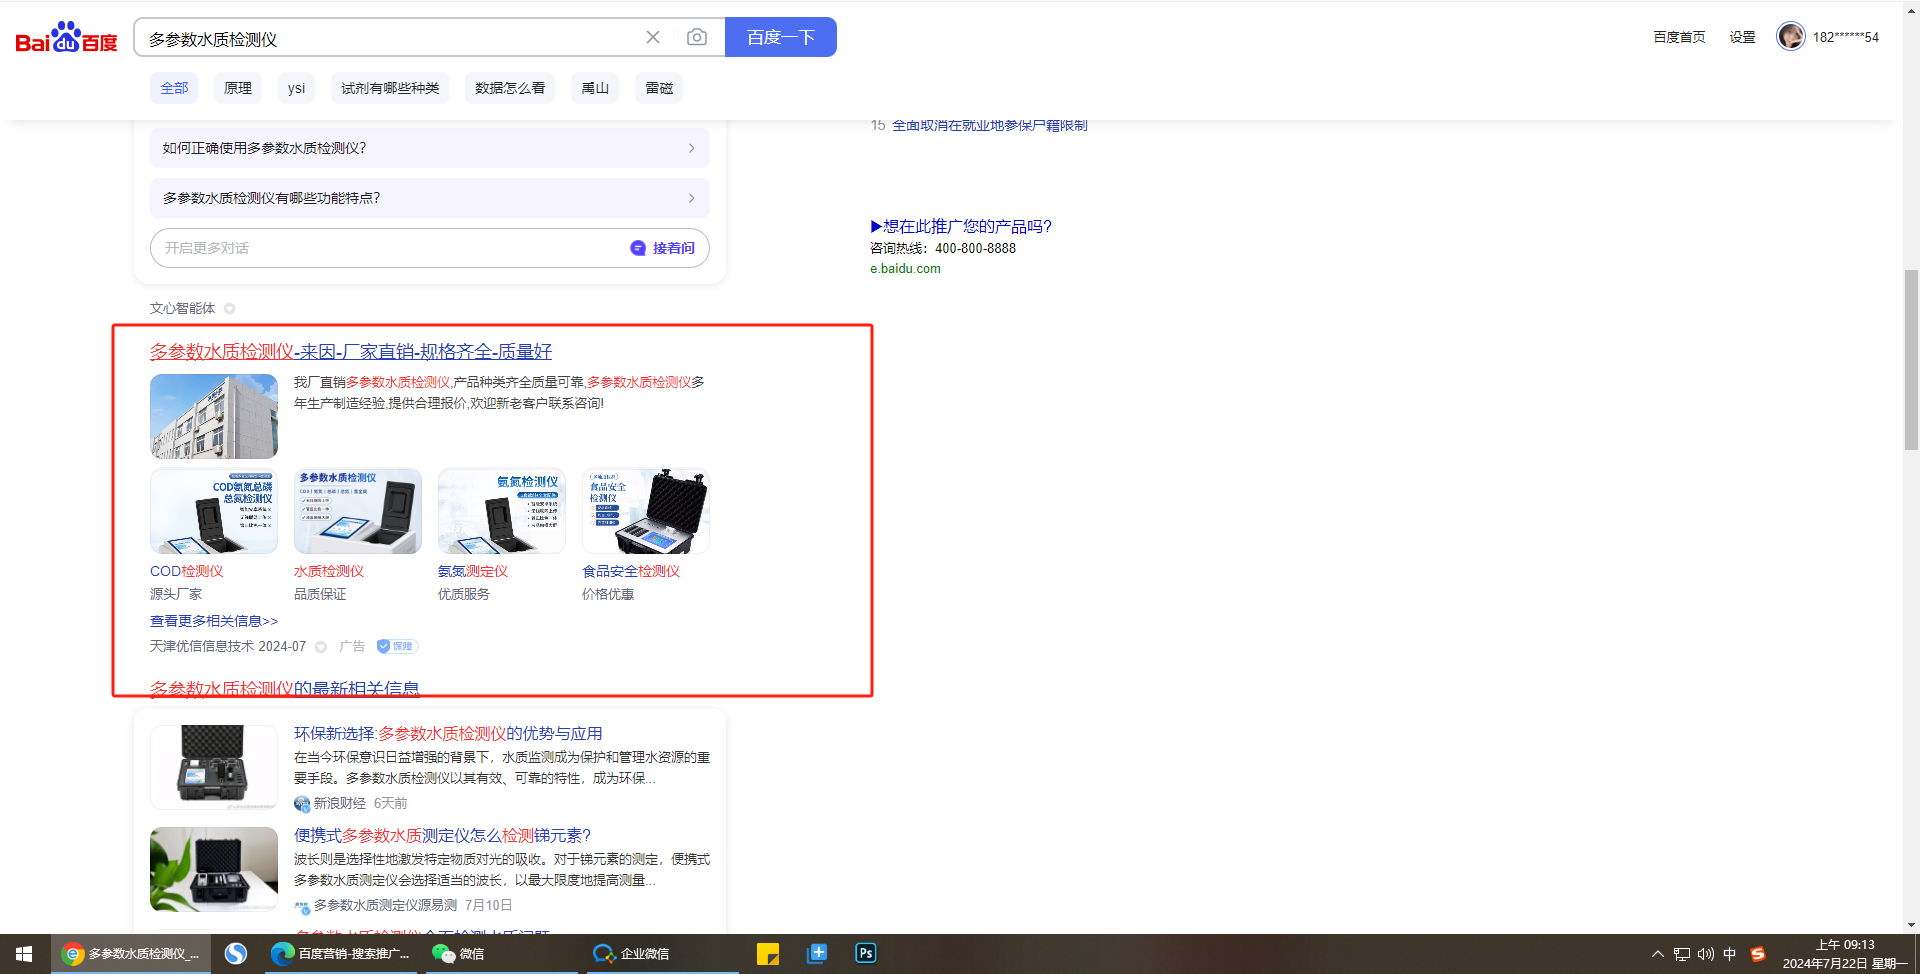Open the user profile avatar

tap(1790, 36)
